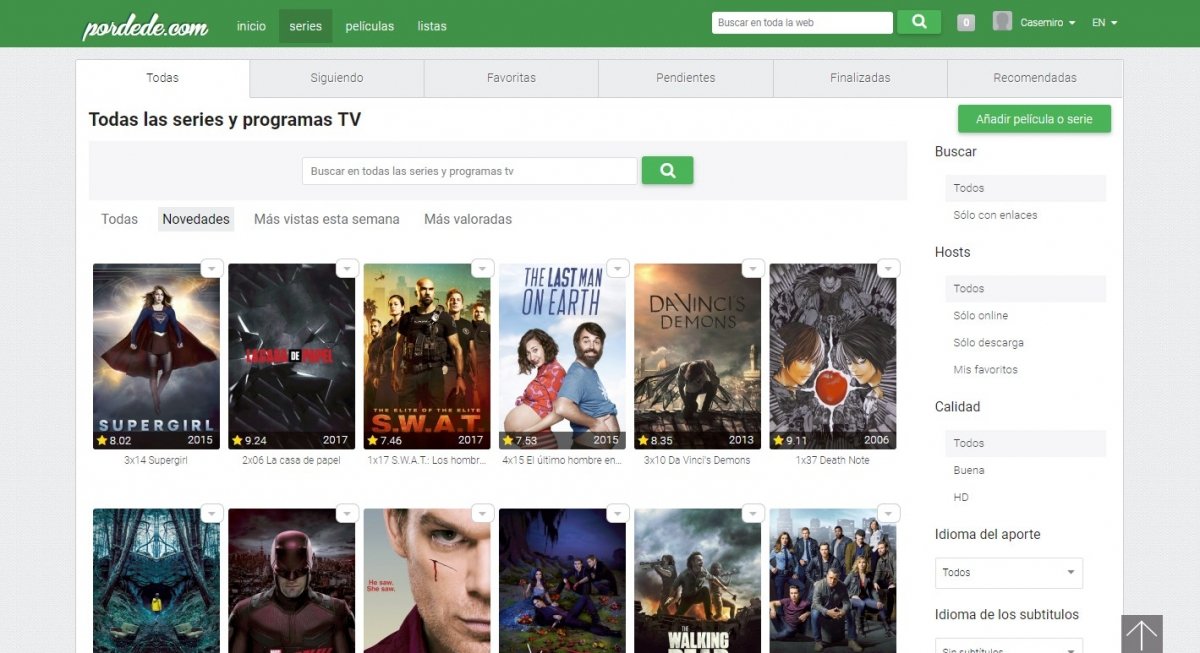Select the Todas sort filter
The width and height of the screenshot is (1200, 653).
119,219
